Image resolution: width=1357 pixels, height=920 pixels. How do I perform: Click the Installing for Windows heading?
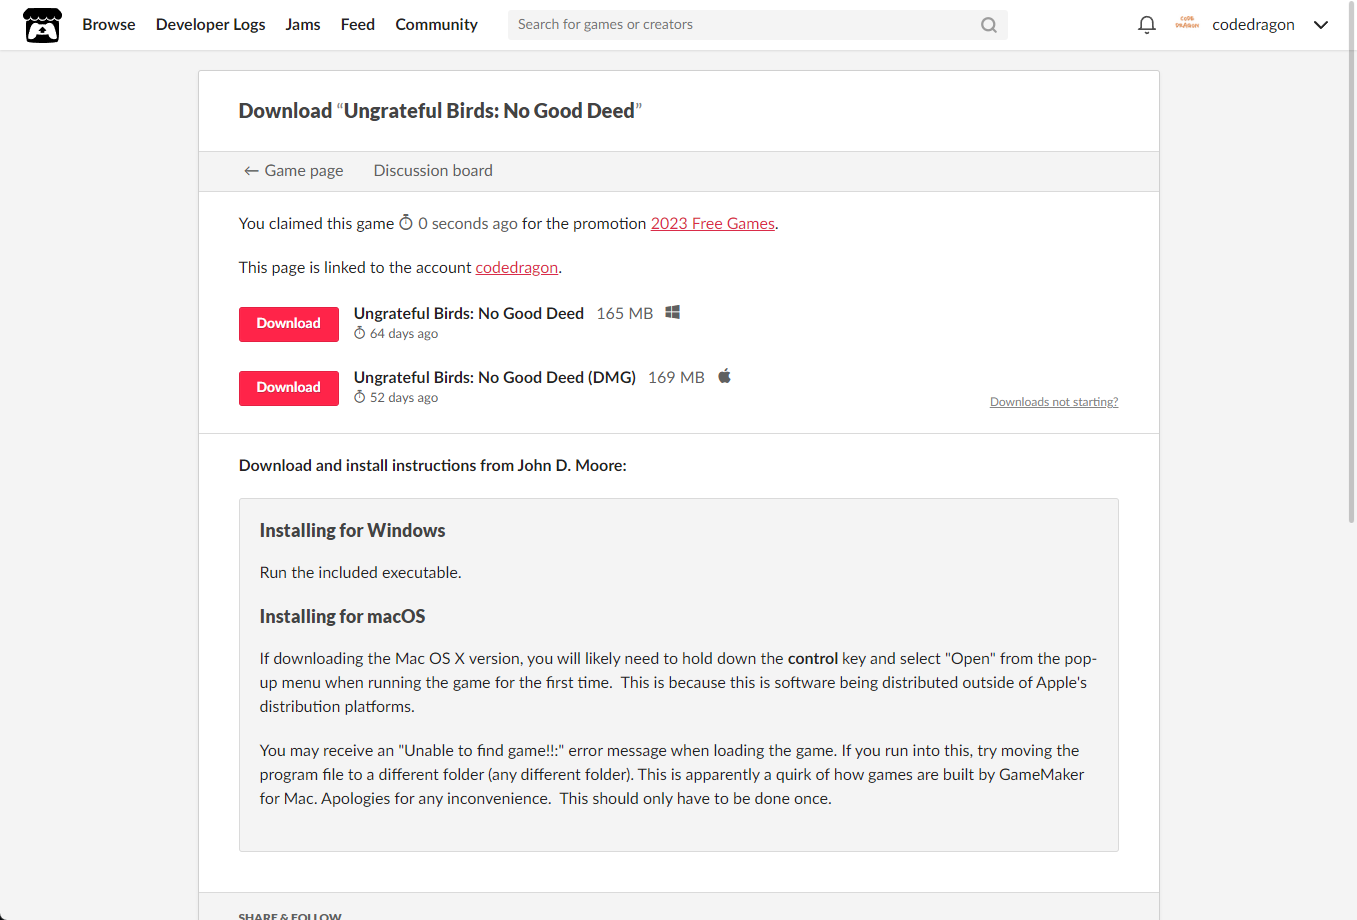tap(352, 531)
